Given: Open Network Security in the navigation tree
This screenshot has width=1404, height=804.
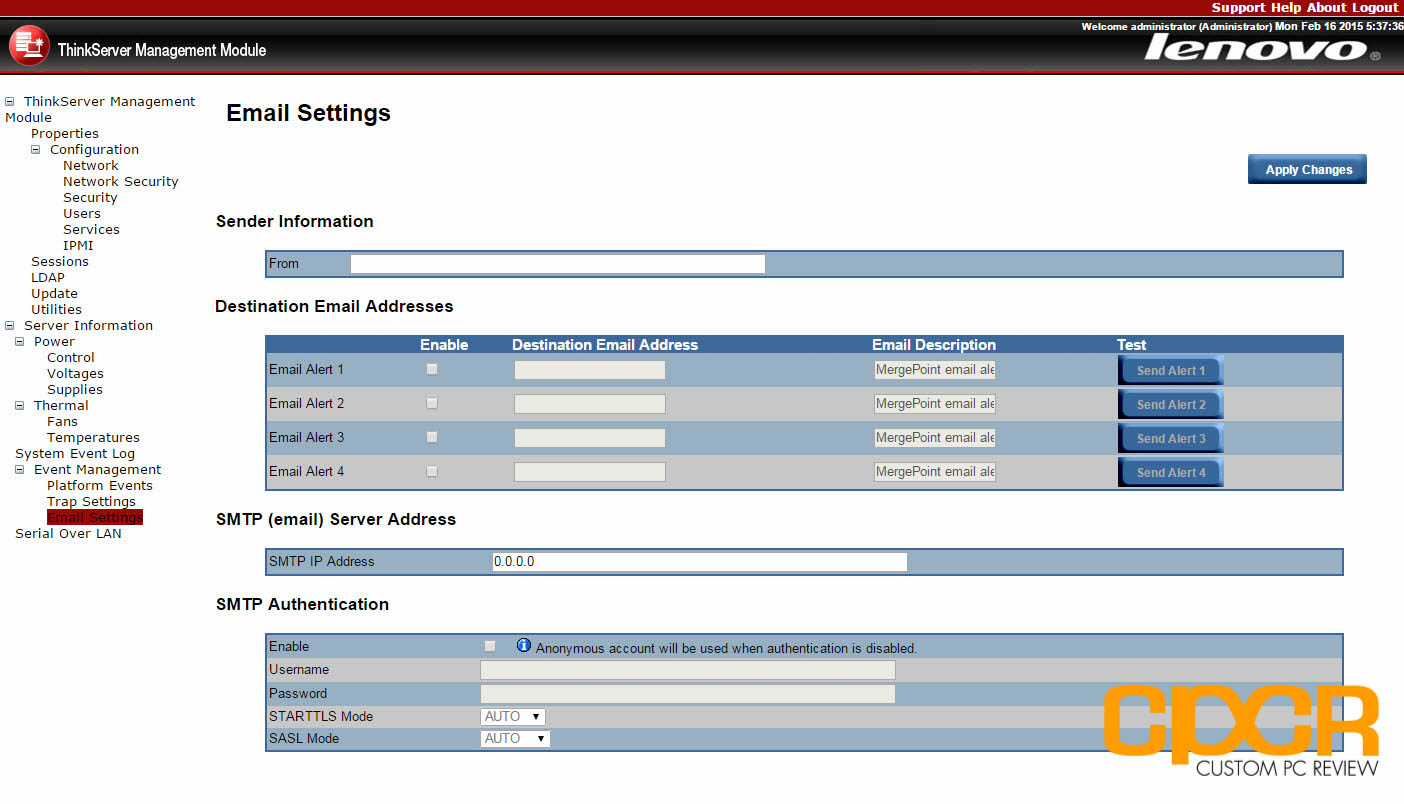Looking at the screenshot, I should coord(121,181).
